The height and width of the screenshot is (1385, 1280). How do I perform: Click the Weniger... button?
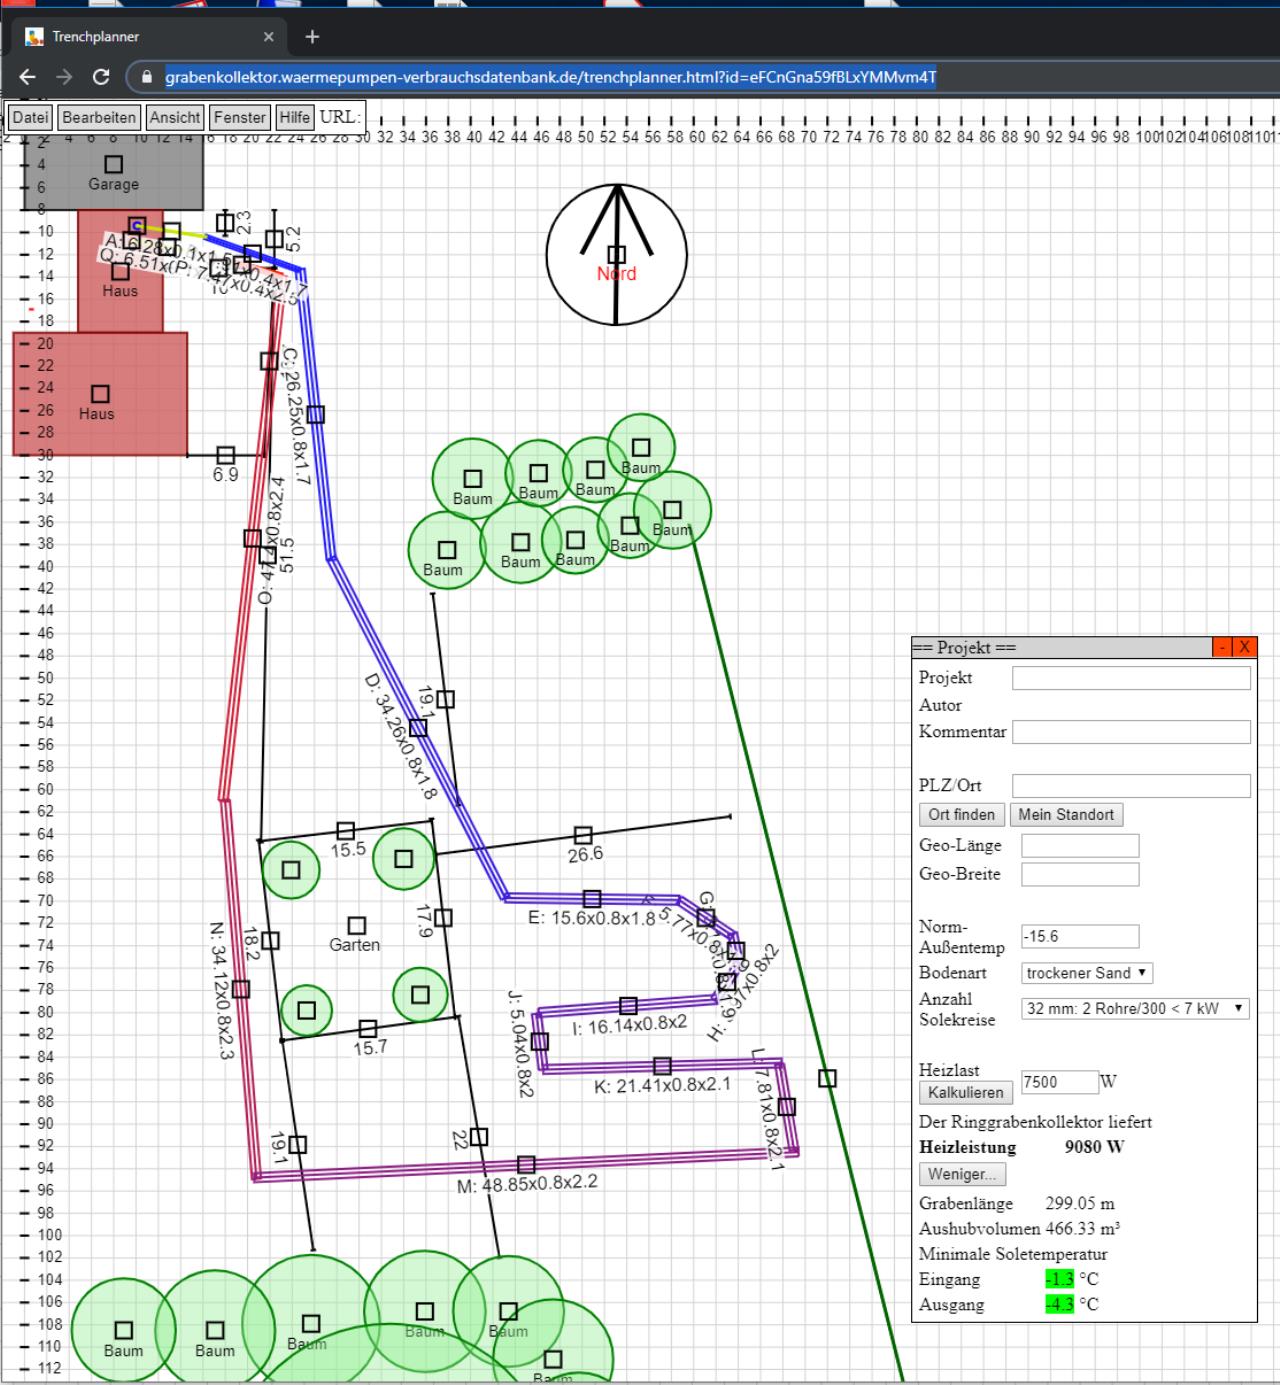click(x=962, y=1174)
